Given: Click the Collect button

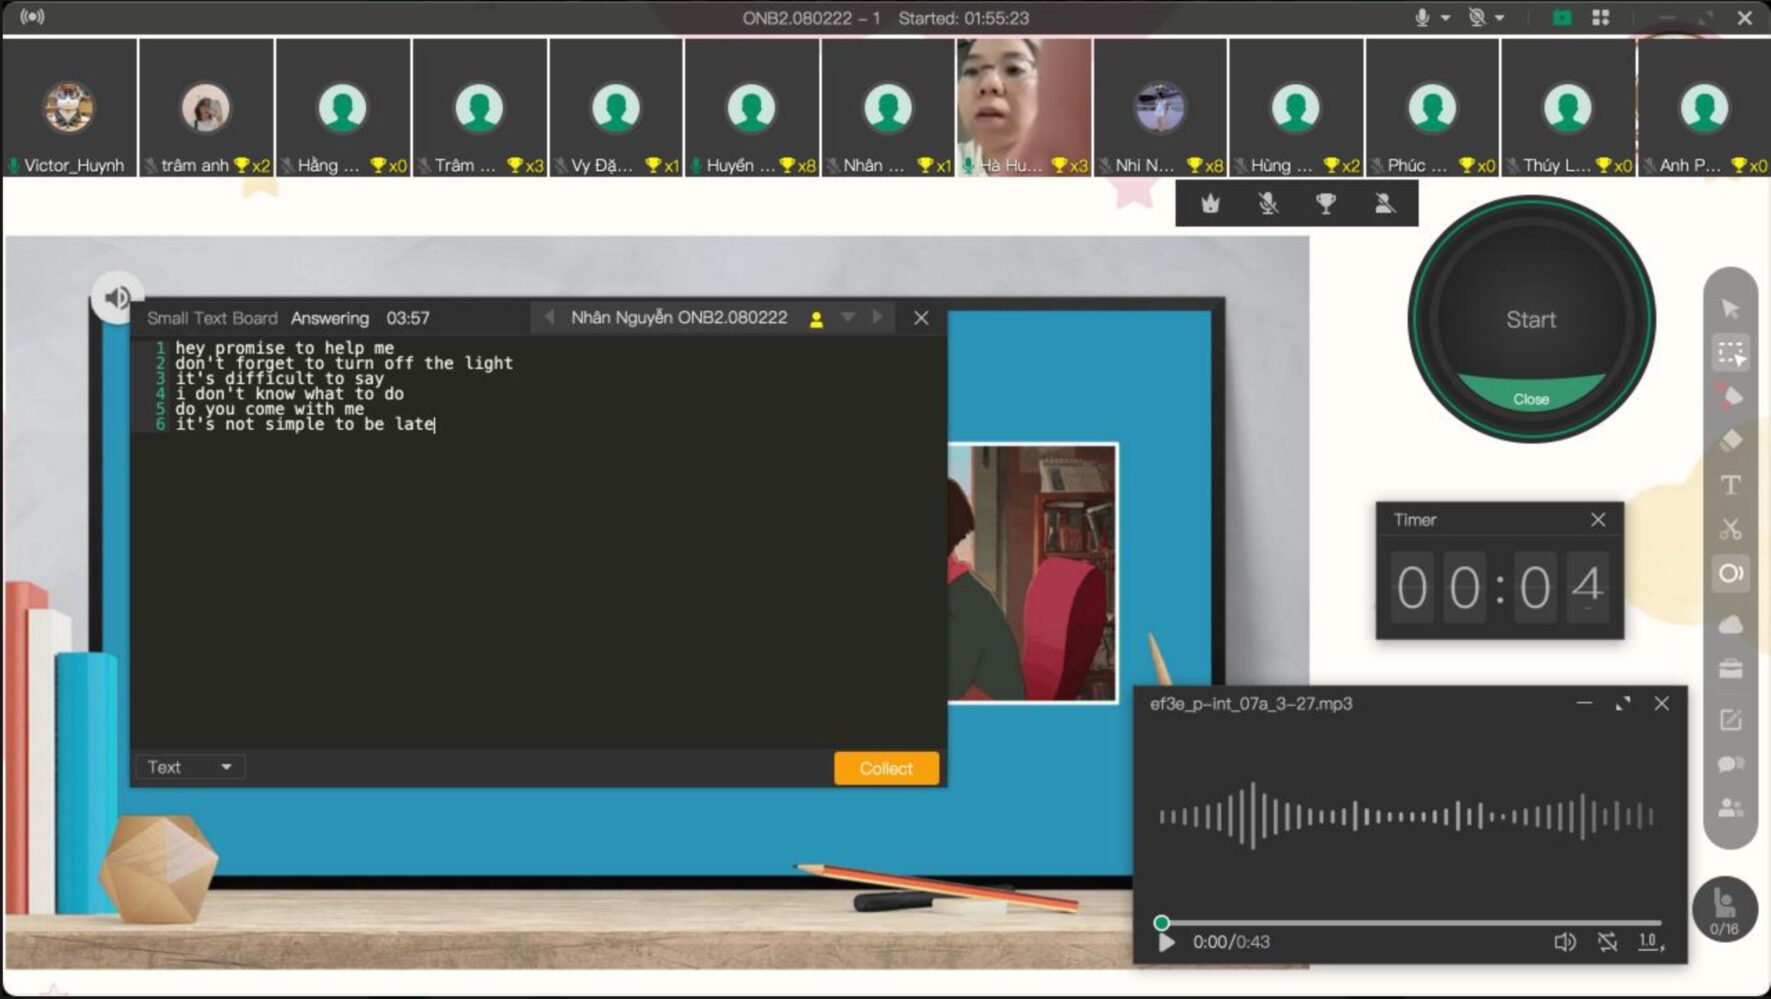Looking at the screenshot, I should pos(886,768).
